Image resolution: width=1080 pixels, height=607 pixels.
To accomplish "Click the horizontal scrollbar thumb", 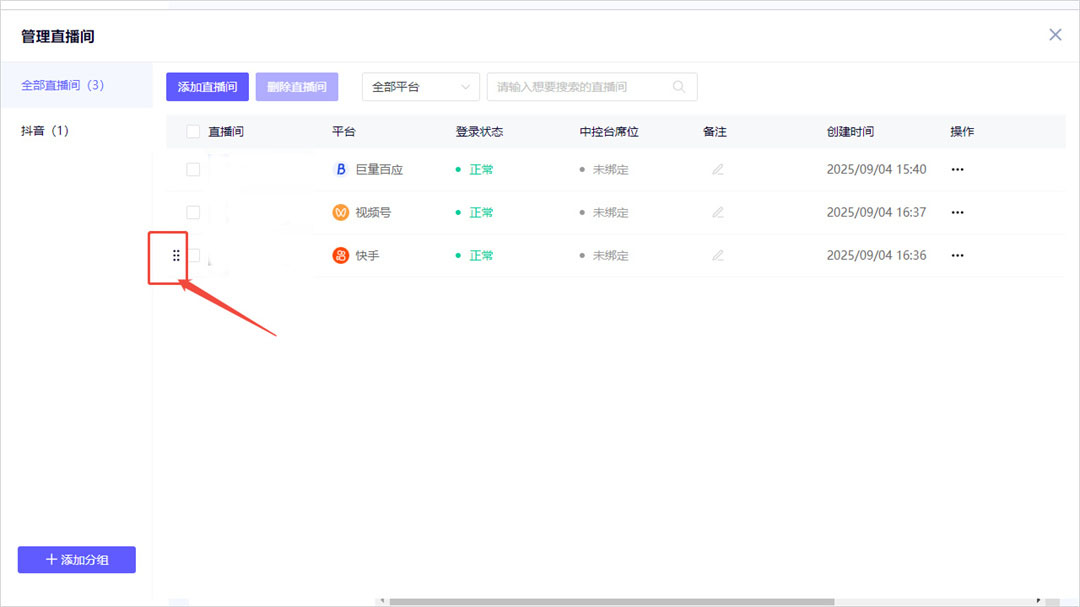I will [x=612, y=601].
